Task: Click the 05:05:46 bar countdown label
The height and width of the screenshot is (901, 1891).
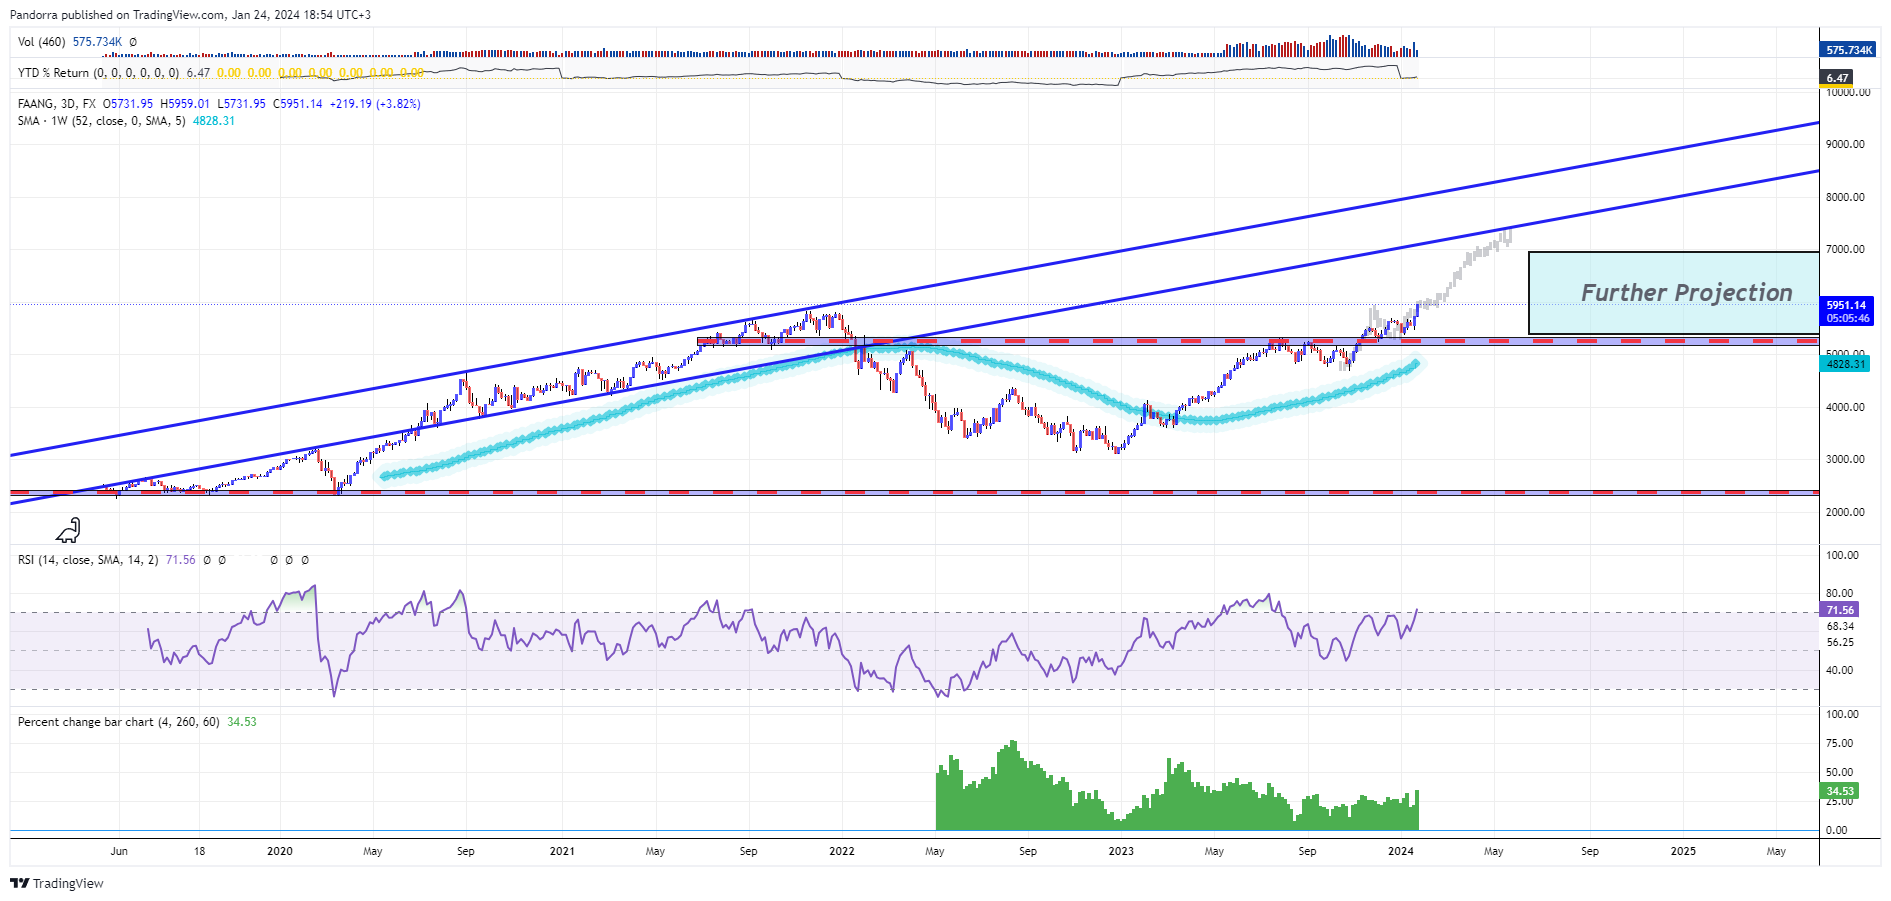Action: coord(1846,319)
